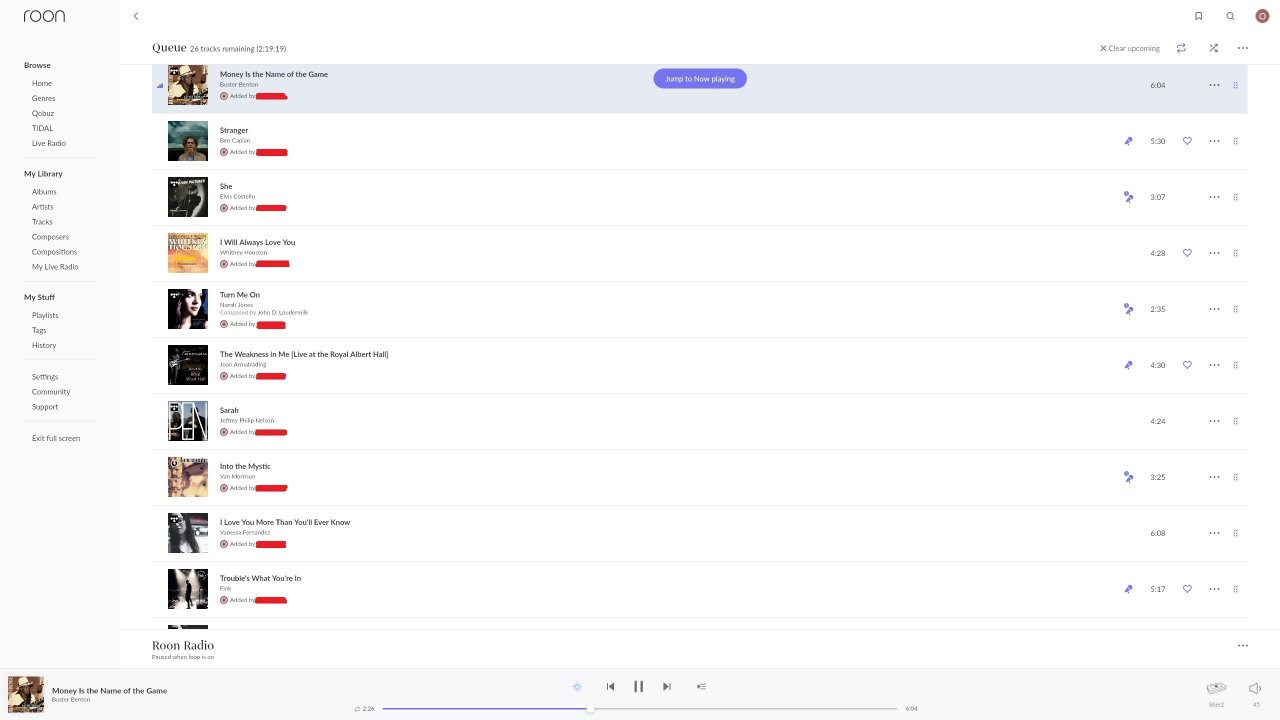This screenshot has width=1280, height=720.
Task: Open more options for Sarah
Action: (1214, 421)
